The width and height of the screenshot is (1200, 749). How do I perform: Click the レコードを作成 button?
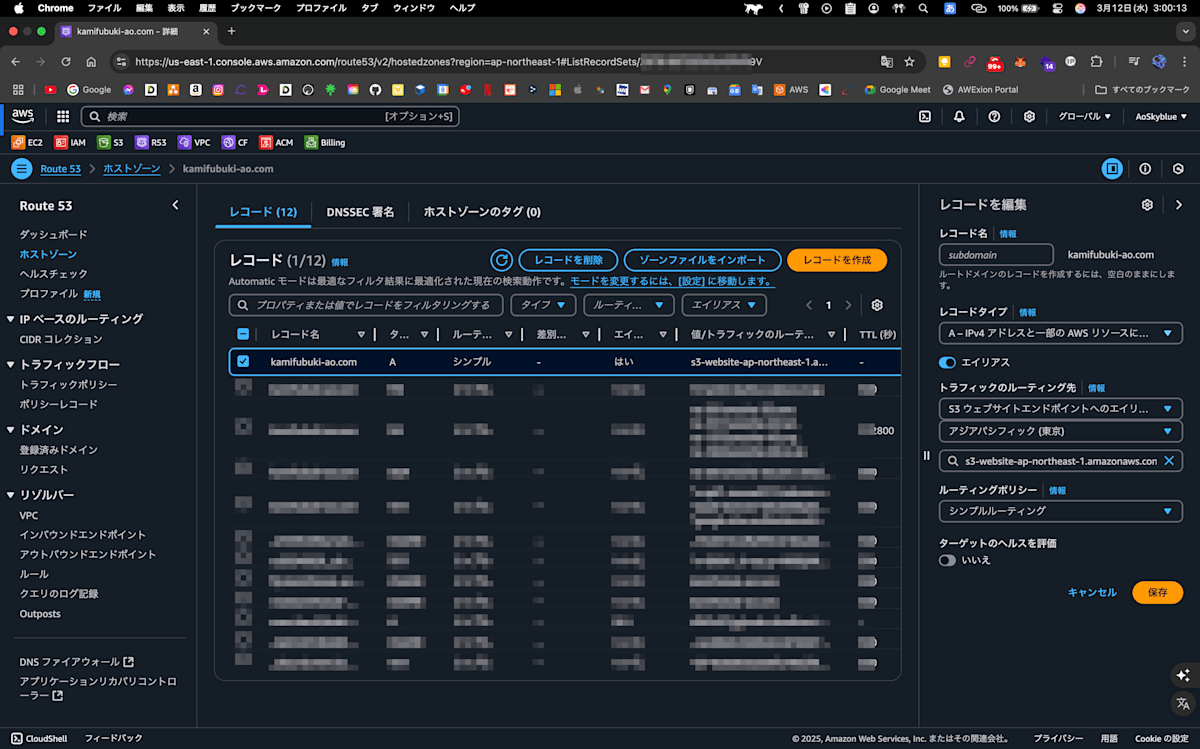pyautogui.click(x=837, y=260)
